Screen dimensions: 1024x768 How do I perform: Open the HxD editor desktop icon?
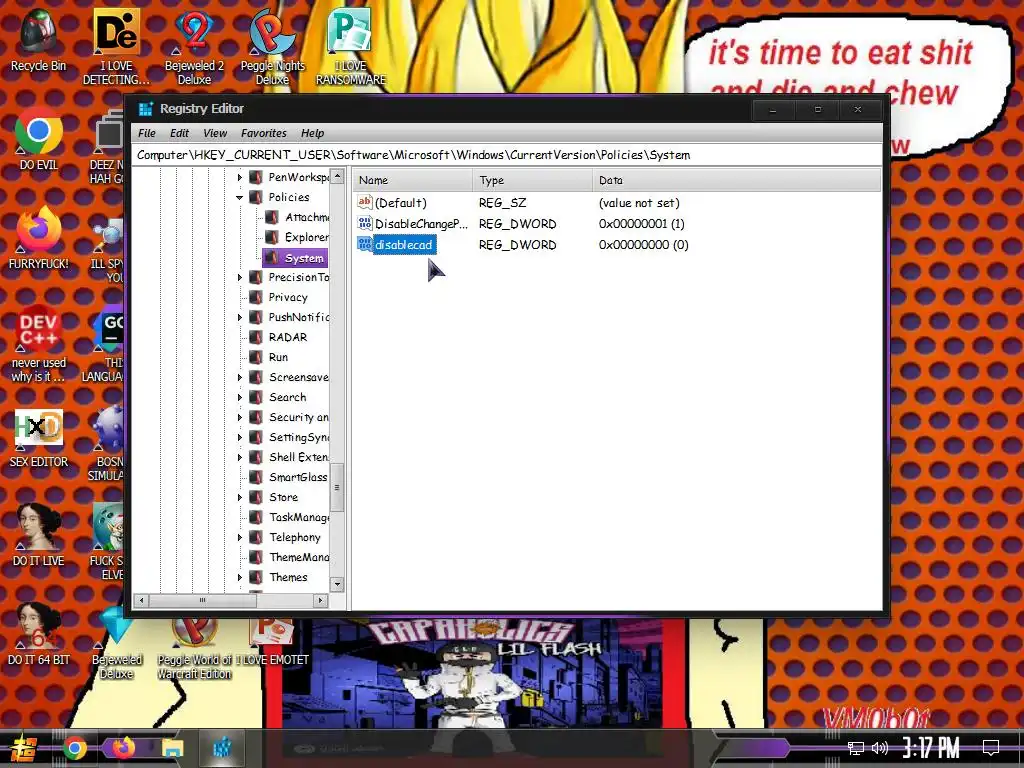click(x=39, y=438)
